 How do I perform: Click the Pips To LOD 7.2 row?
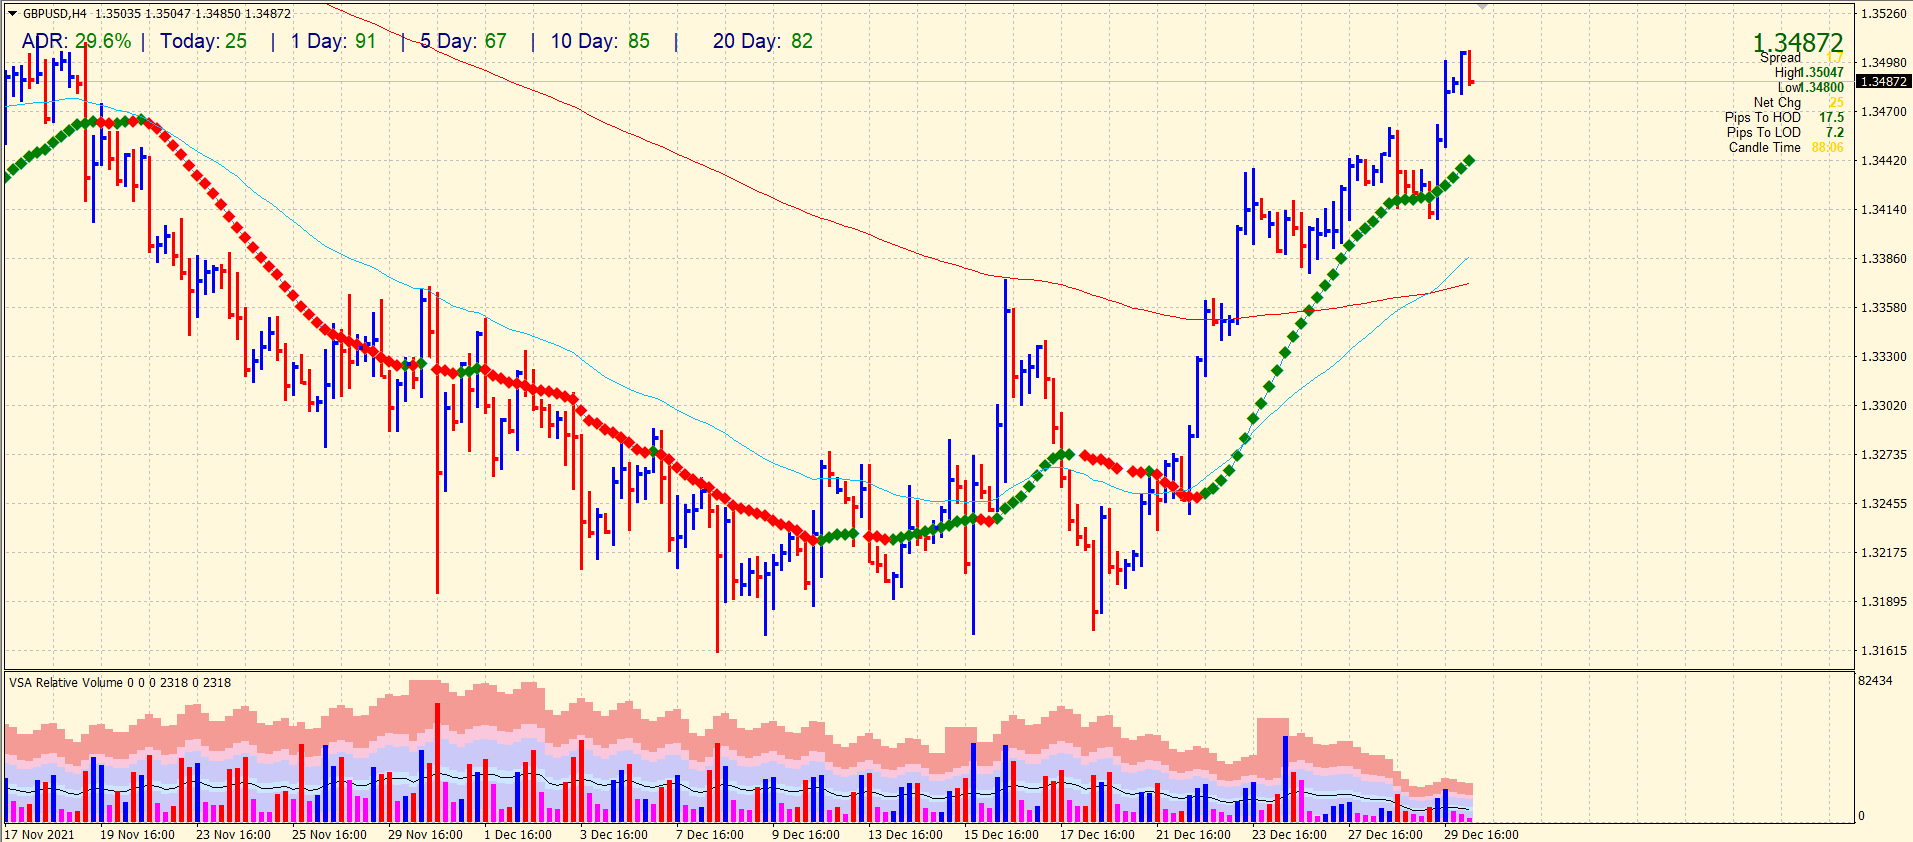click(x=1785, y=132)
